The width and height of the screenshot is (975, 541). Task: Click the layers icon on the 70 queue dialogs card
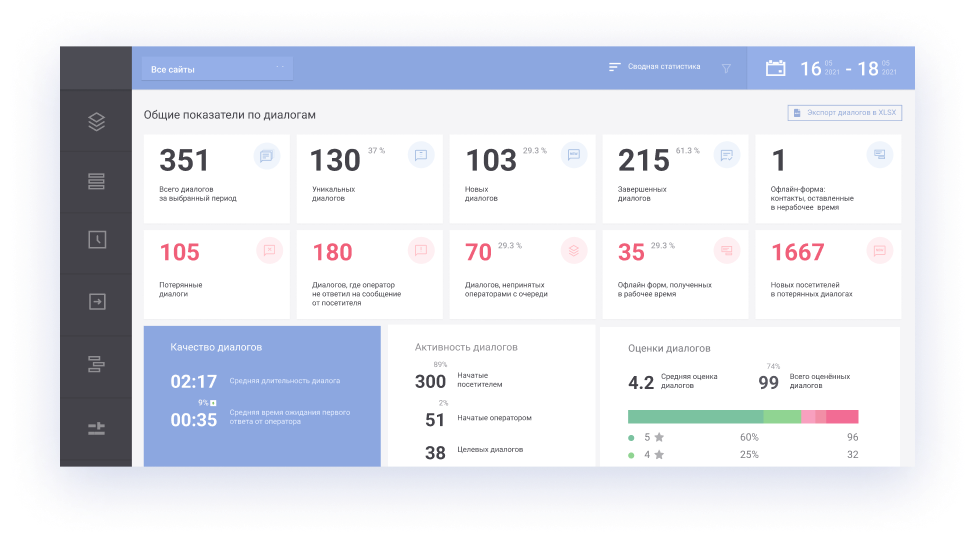click(573, 250)
